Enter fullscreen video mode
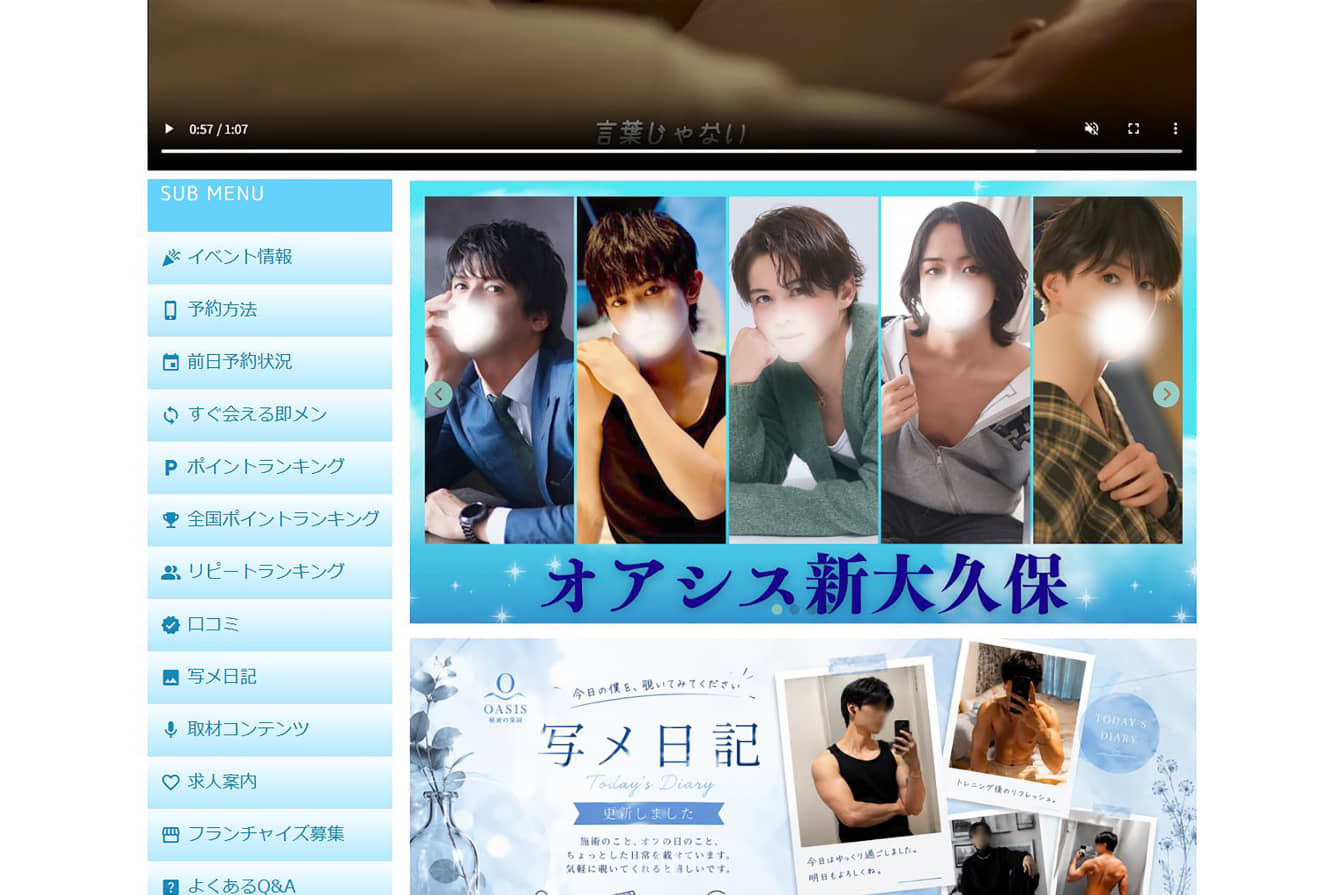The height and width of the screenshot is (895, 1328). (x=1134, y=129)
